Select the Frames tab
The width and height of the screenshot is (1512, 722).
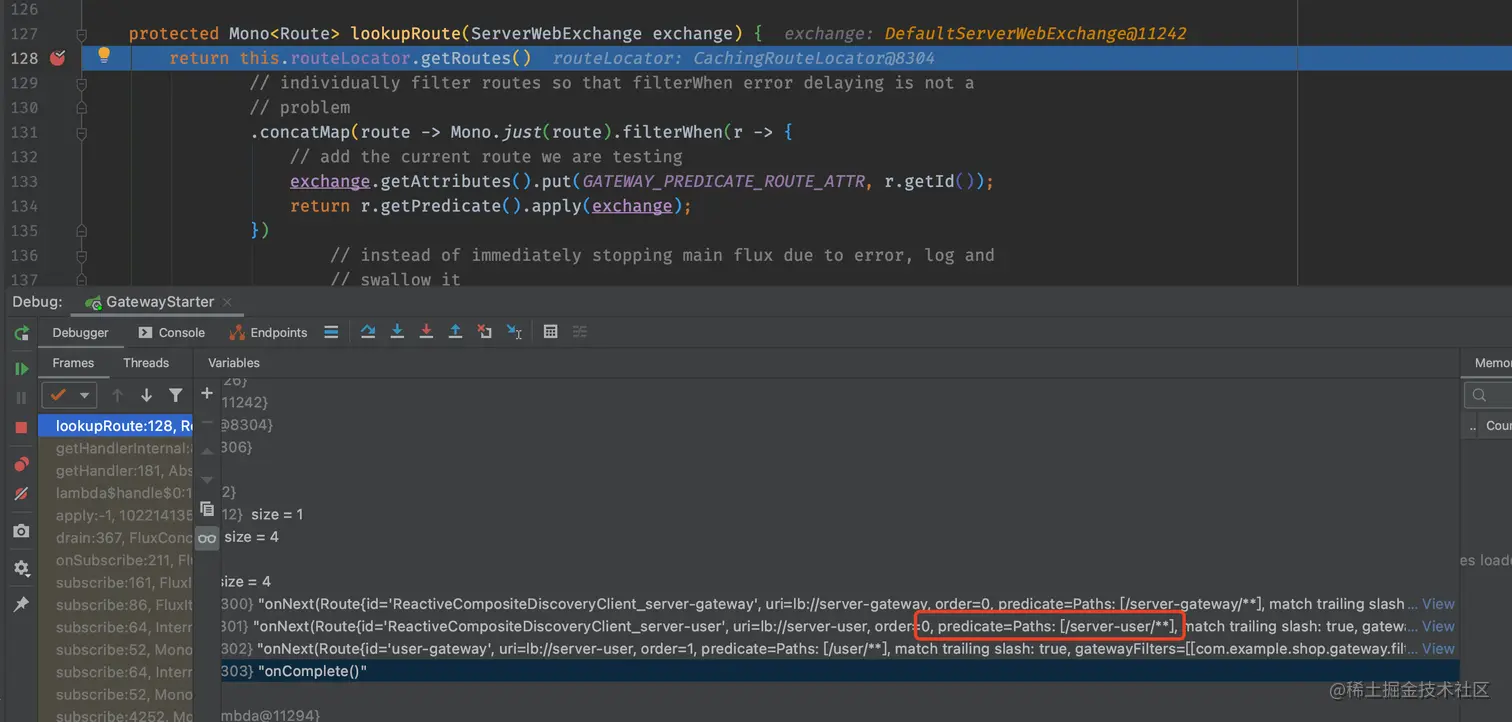click(x=73, y=363)
